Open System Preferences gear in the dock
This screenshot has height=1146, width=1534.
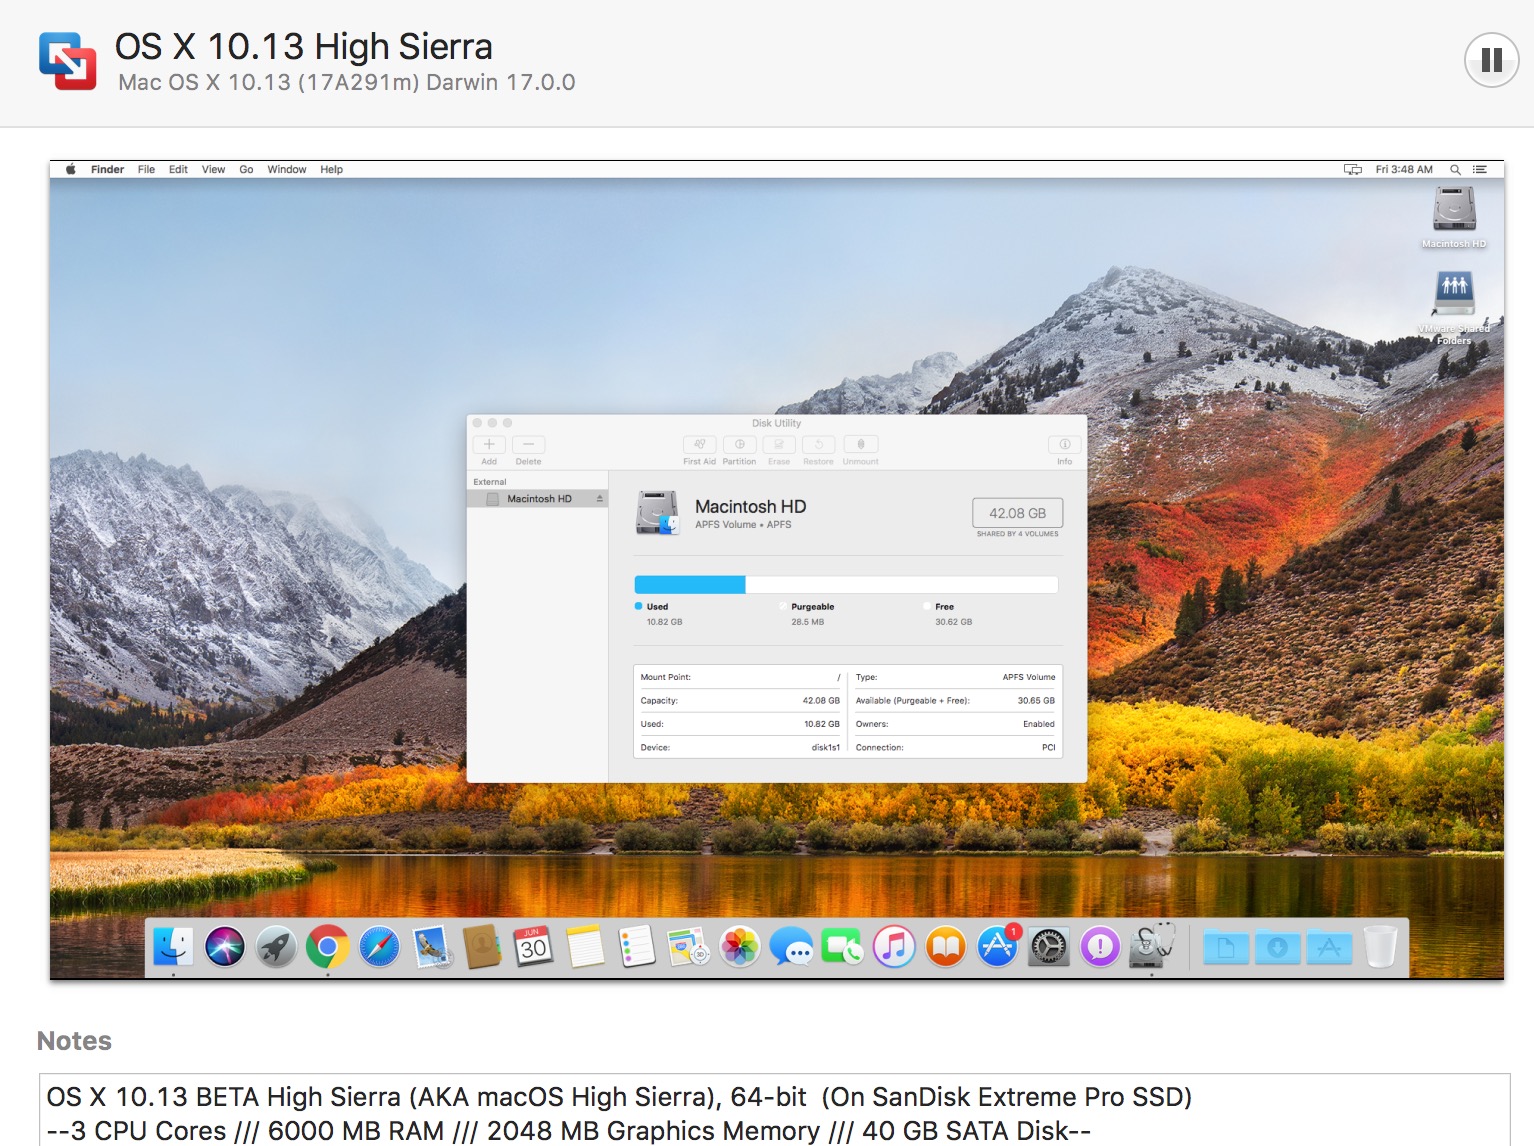(x=1049, y=945)
